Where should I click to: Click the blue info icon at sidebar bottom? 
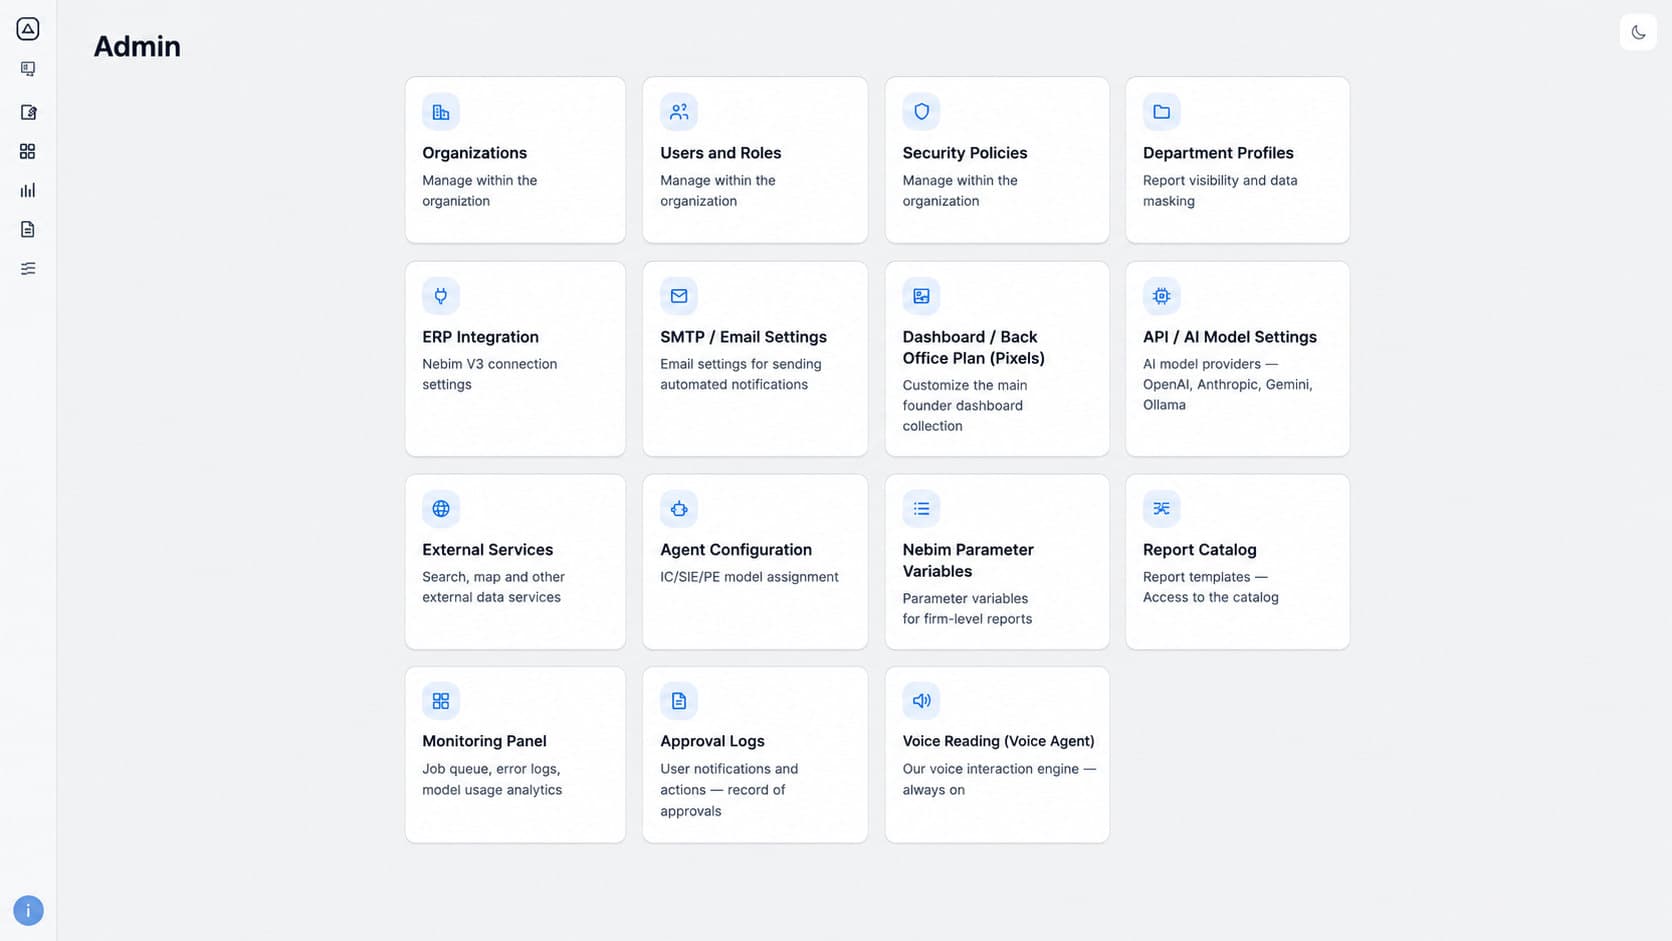[28, 910]
